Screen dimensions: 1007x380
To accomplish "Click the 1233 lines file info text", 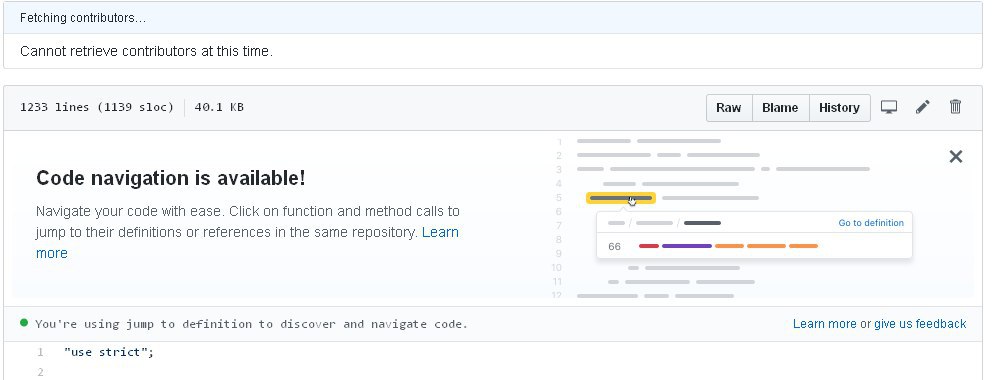I will click(x=97, y=107).
